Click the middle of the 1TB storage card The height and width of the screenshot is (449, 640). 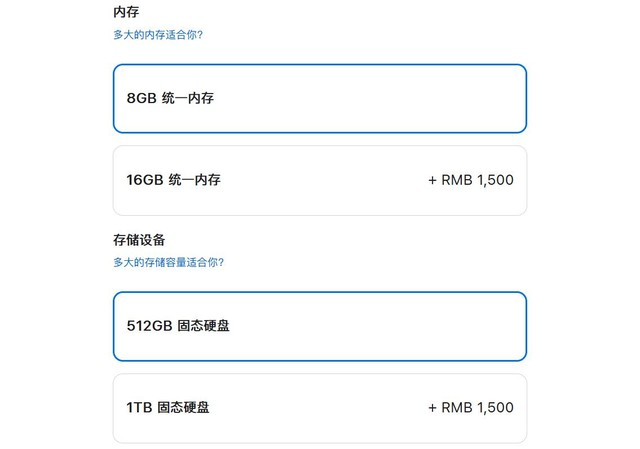point(320,408)
